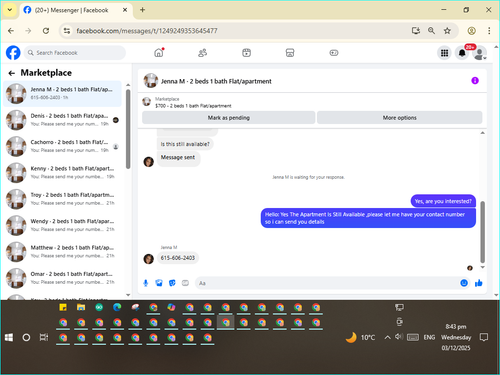Choose a GIF icon

click(185, 283)
